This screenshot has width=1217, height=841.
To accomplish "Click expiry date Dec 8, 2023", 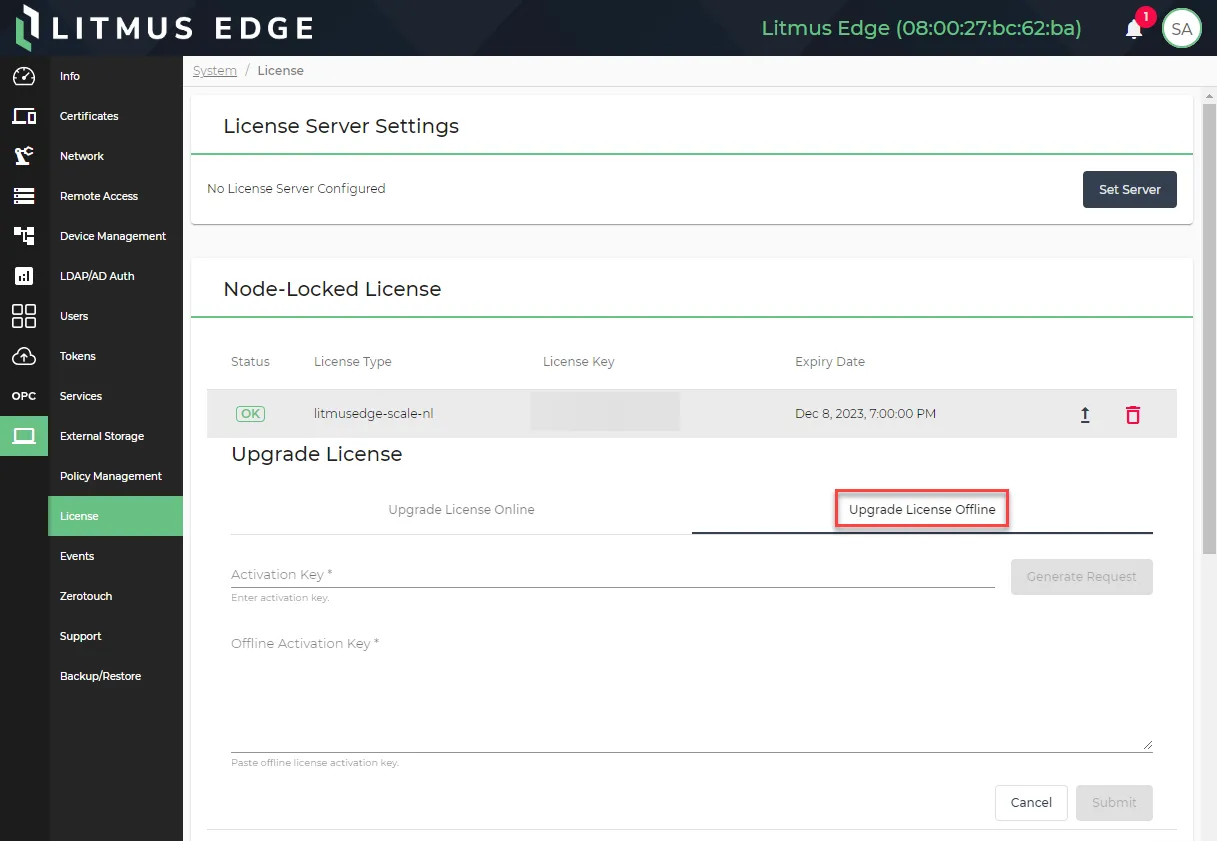I will (x=866, y=414).
